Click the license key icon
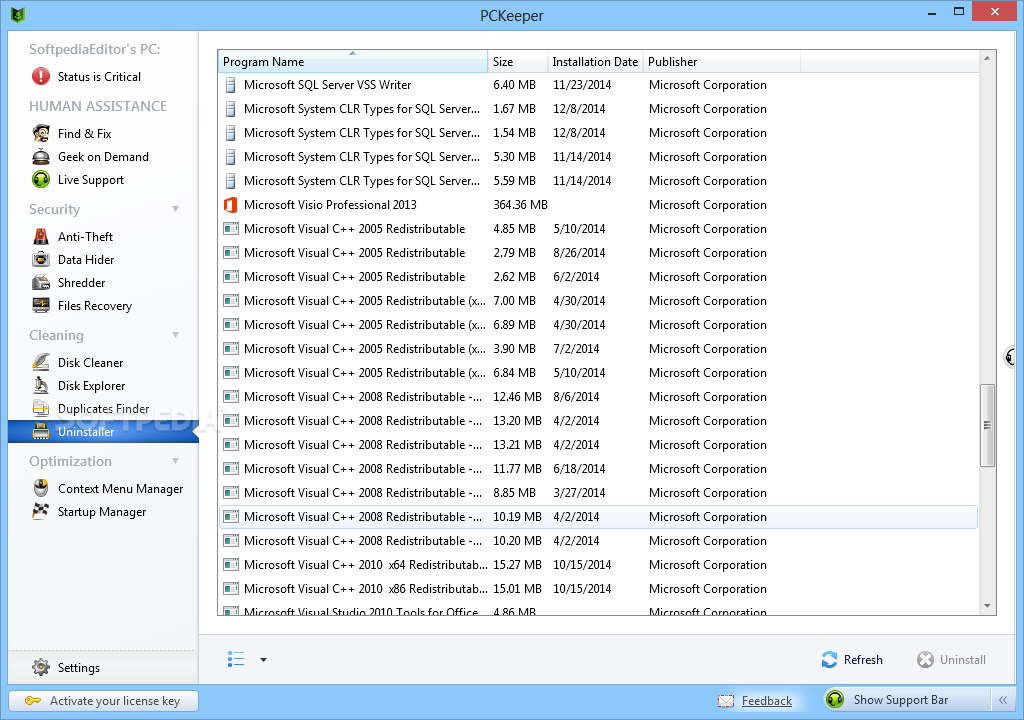 point(33,701)
